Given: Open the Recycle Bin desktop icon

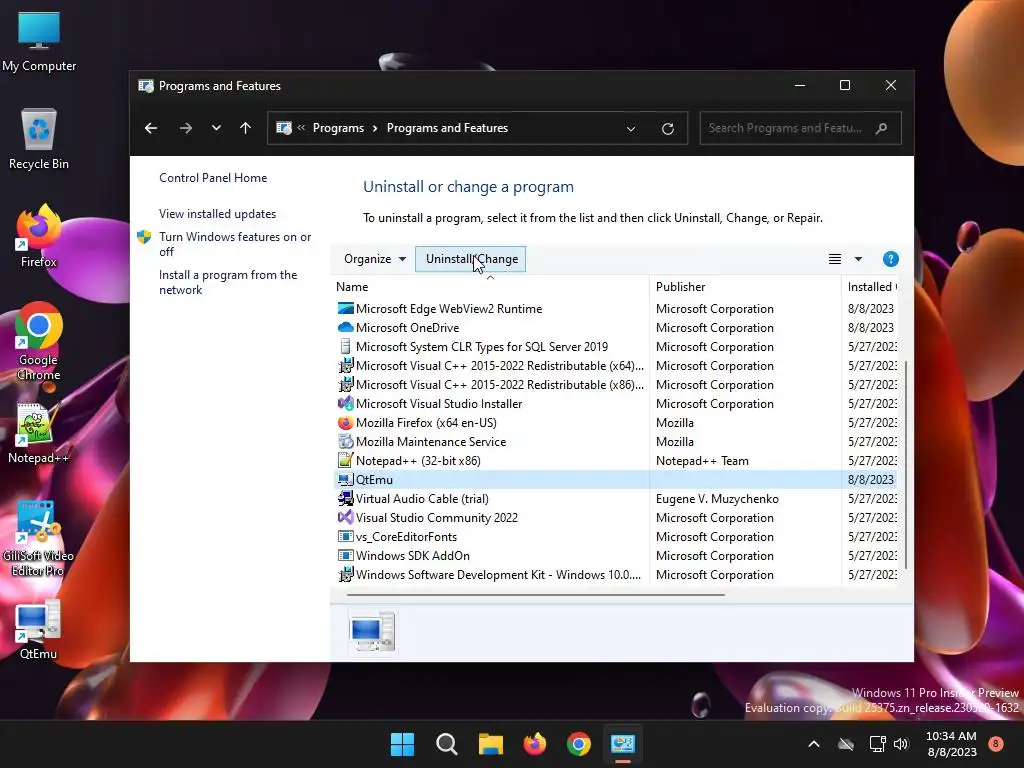Looking at the screenshot, I should [39, 140].
